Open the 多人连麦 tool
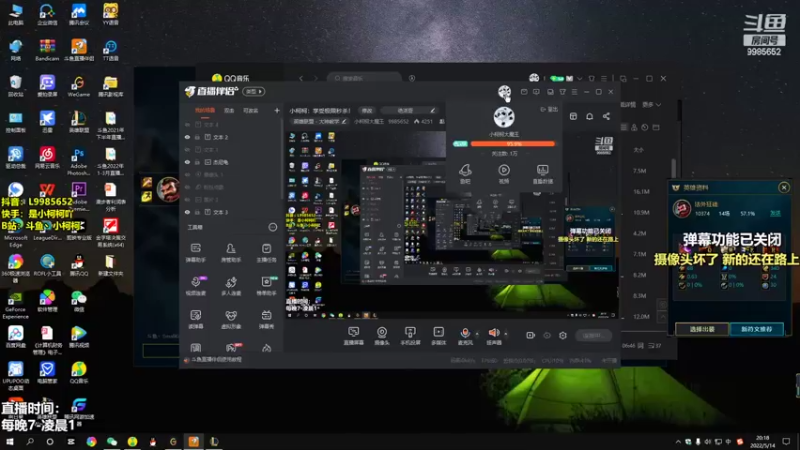The width and height of the screenshot is (800, 450). pos(231,286)
